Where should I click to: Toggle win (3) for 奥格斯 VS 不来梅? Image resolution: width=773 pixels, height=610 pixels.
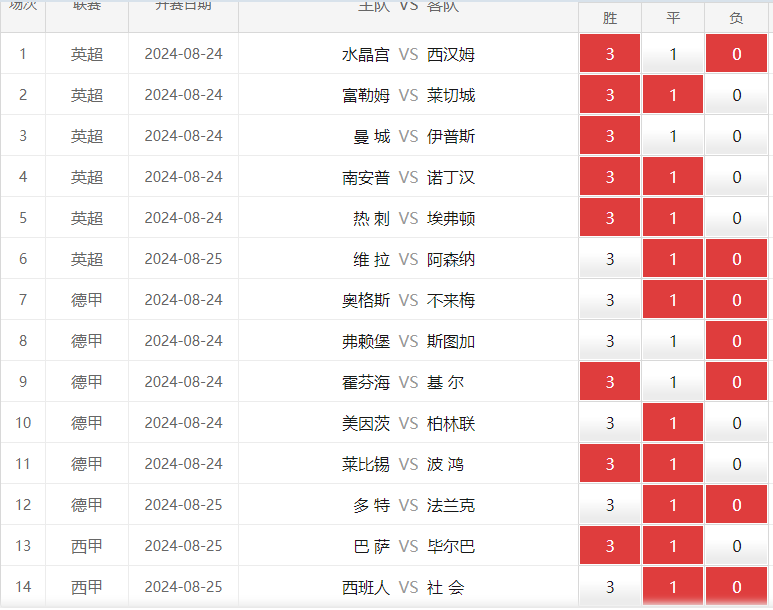coord(610,299)
